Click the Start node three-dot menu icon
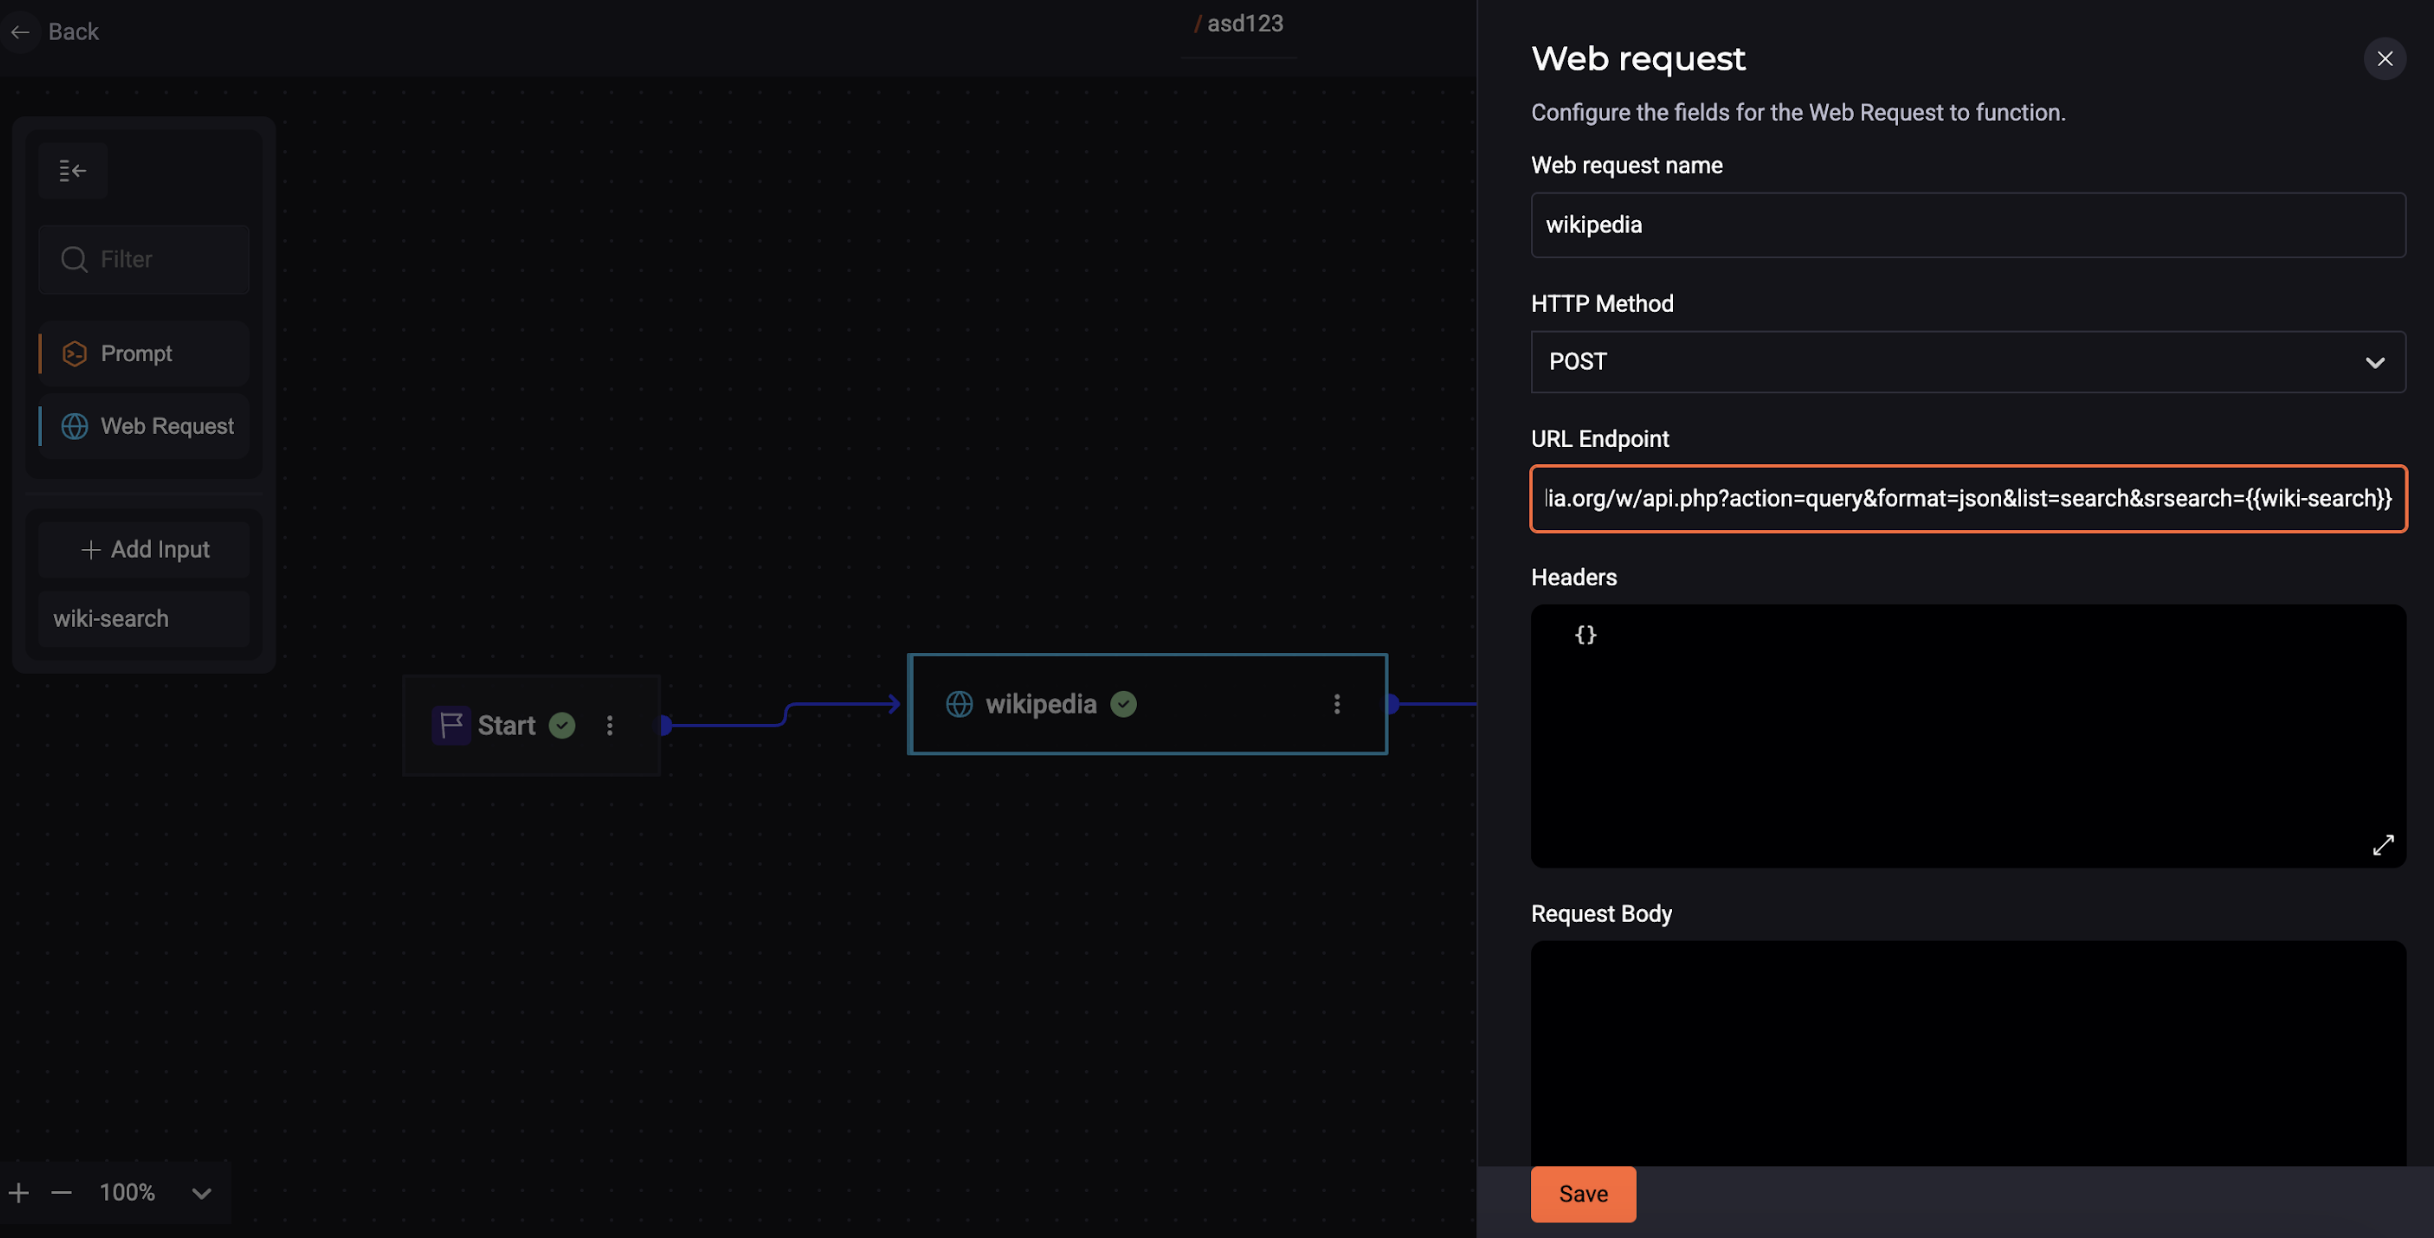The height and width of the screenshot is (1238, 2434). 609,725
